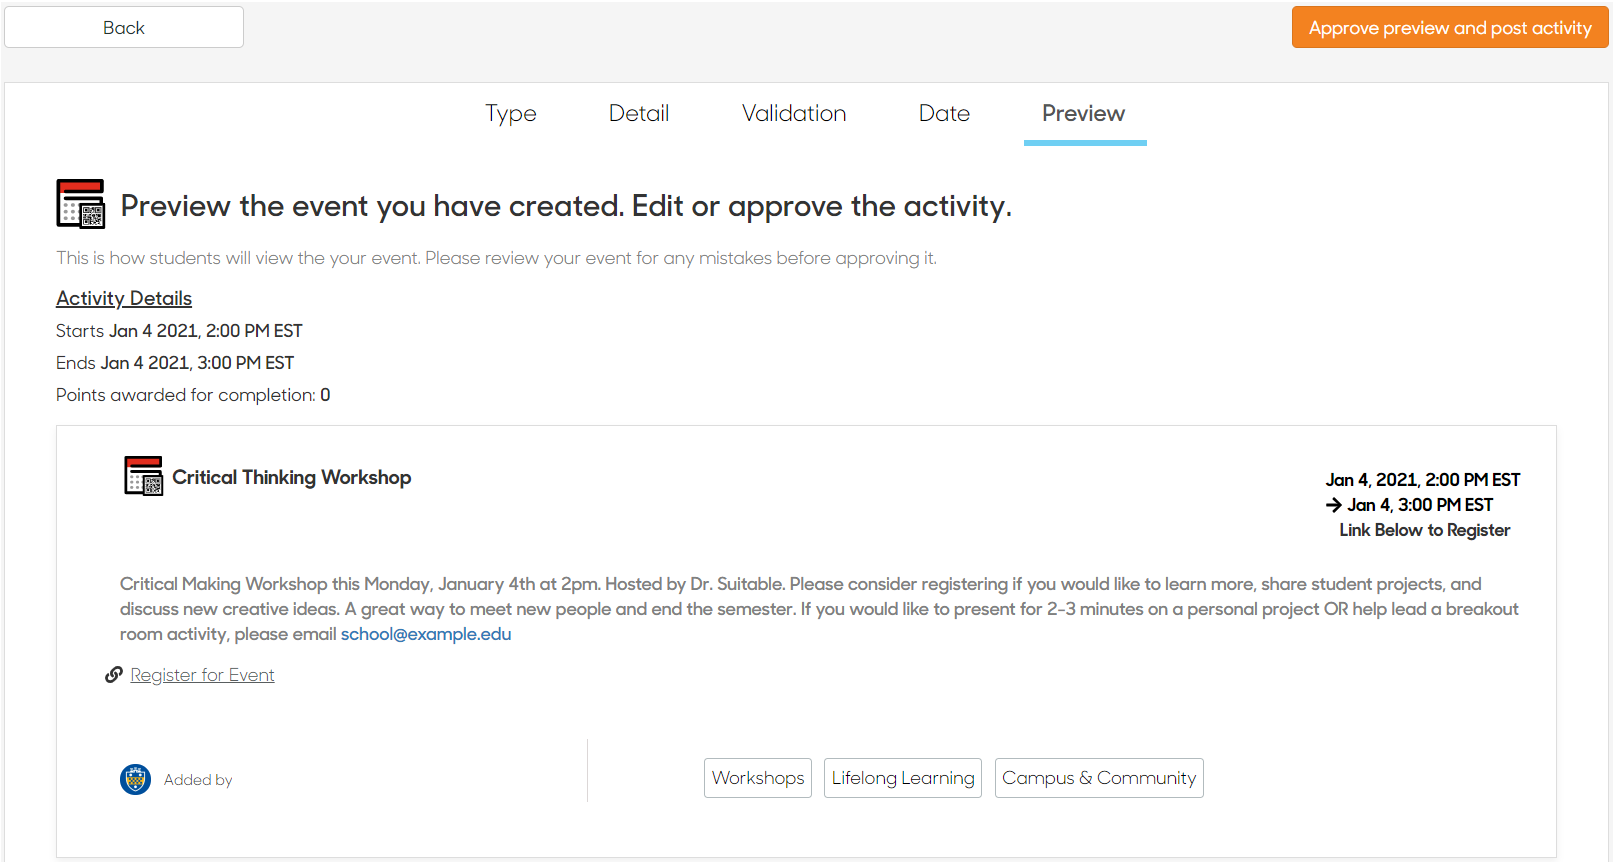Select the Date tab
The image size is (1614, 867).
[x=944, y=113]
